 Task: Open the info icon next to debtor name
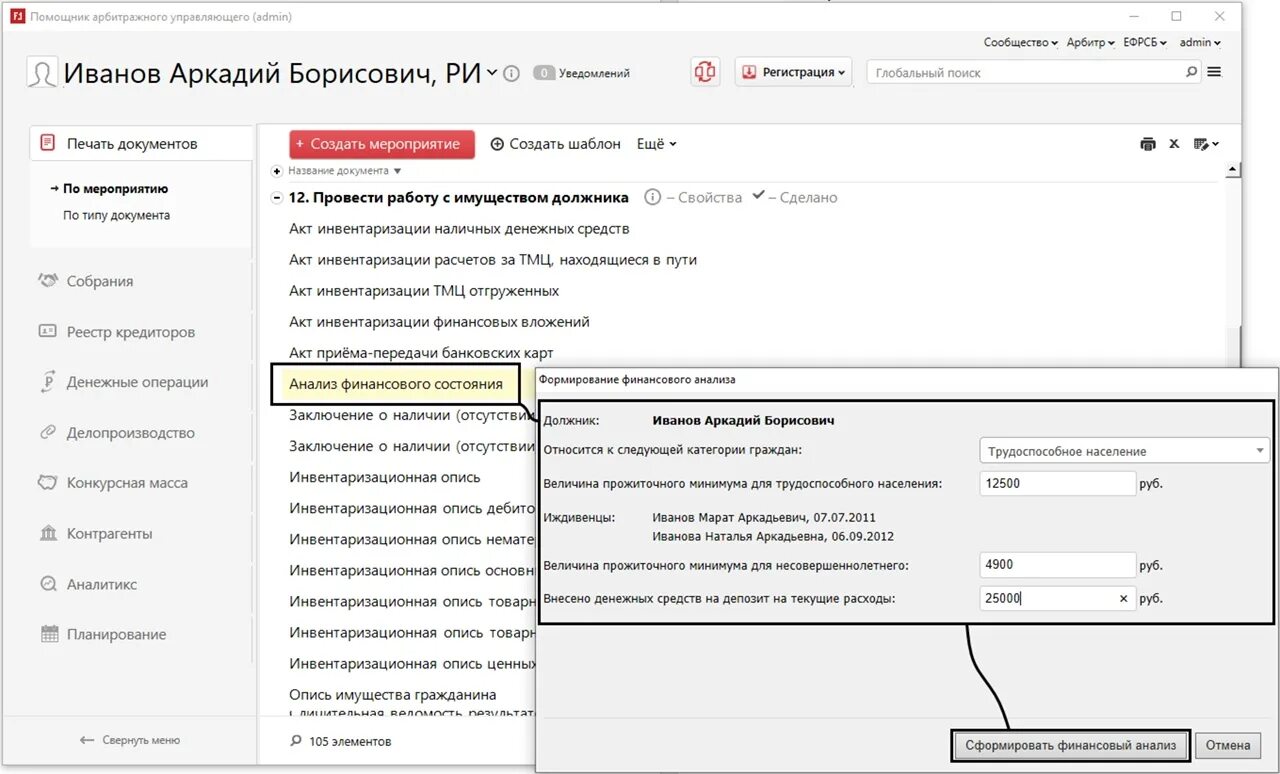pyautogui.click(x=511, y=73)
